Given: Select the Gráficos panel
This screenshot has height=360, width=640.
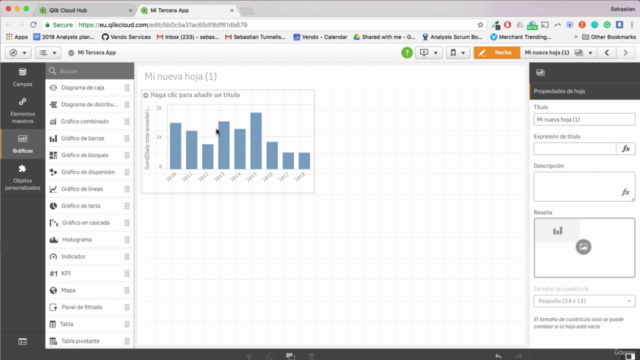Looking at the screenshot, I should 22,144.
